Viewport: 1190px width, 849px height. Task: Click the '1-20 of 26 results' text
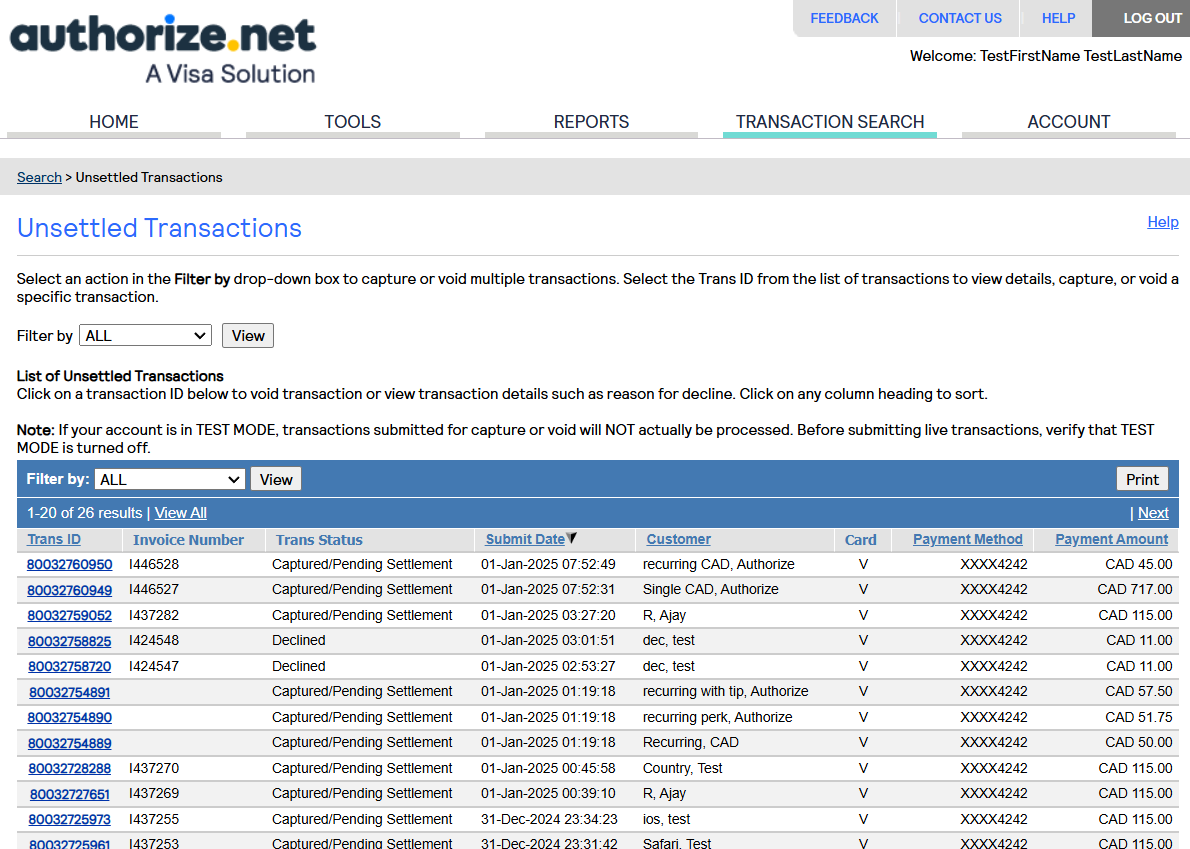point(84,513)
